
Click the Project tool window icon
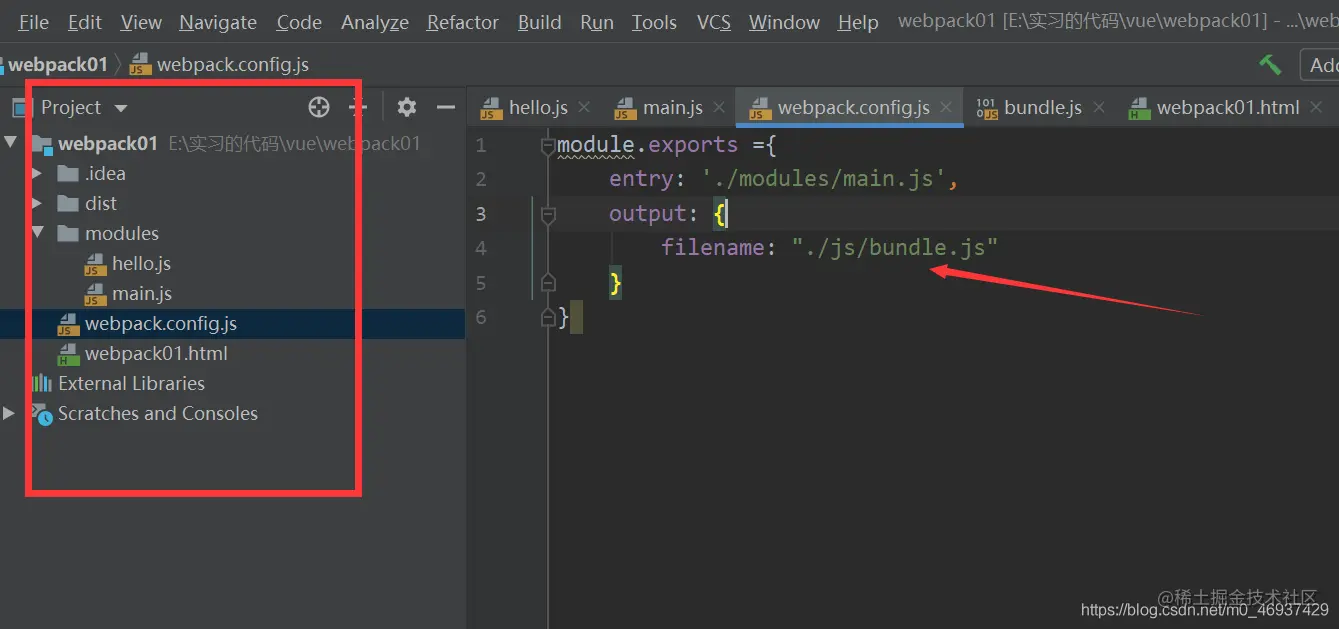pyautogui.click(x=21, y=107)
